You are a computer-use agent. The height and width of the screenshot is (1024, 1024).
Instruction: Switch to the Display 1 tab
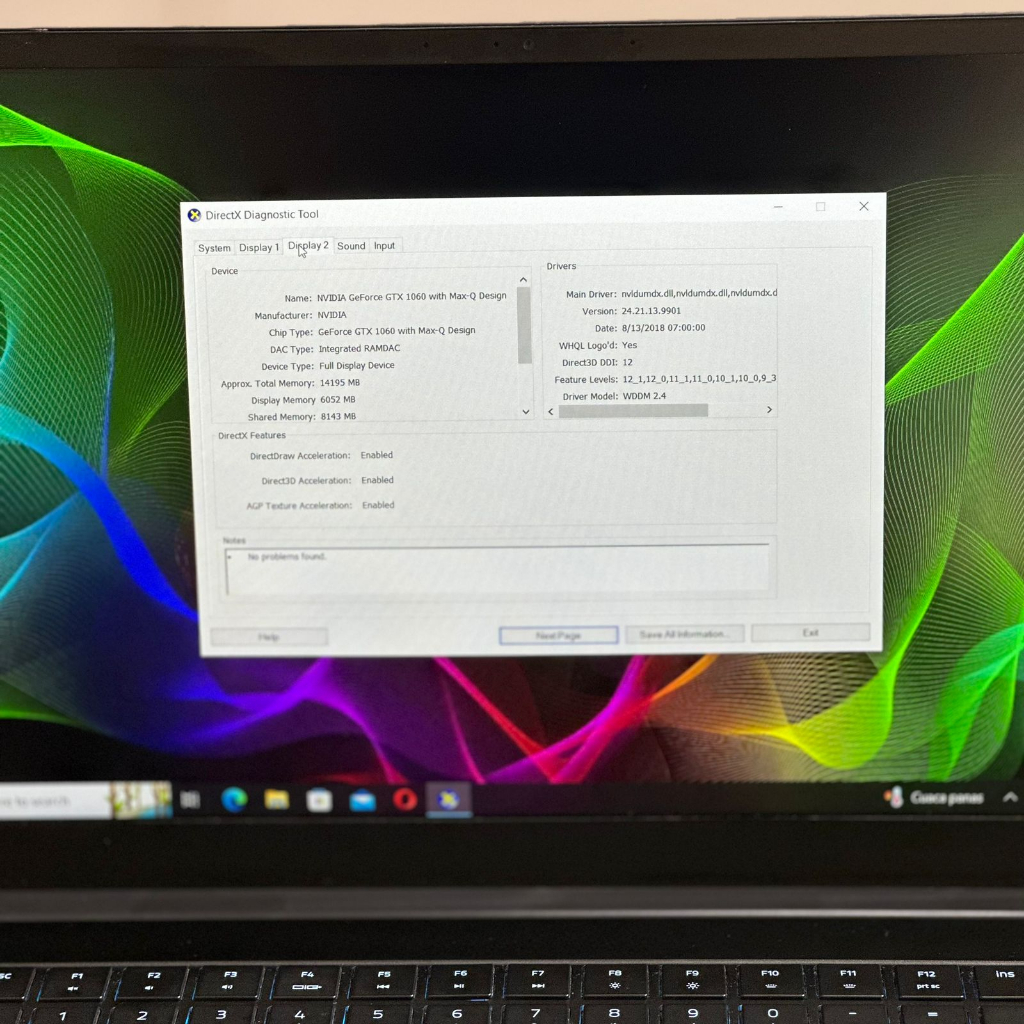[x=259, y=247]
